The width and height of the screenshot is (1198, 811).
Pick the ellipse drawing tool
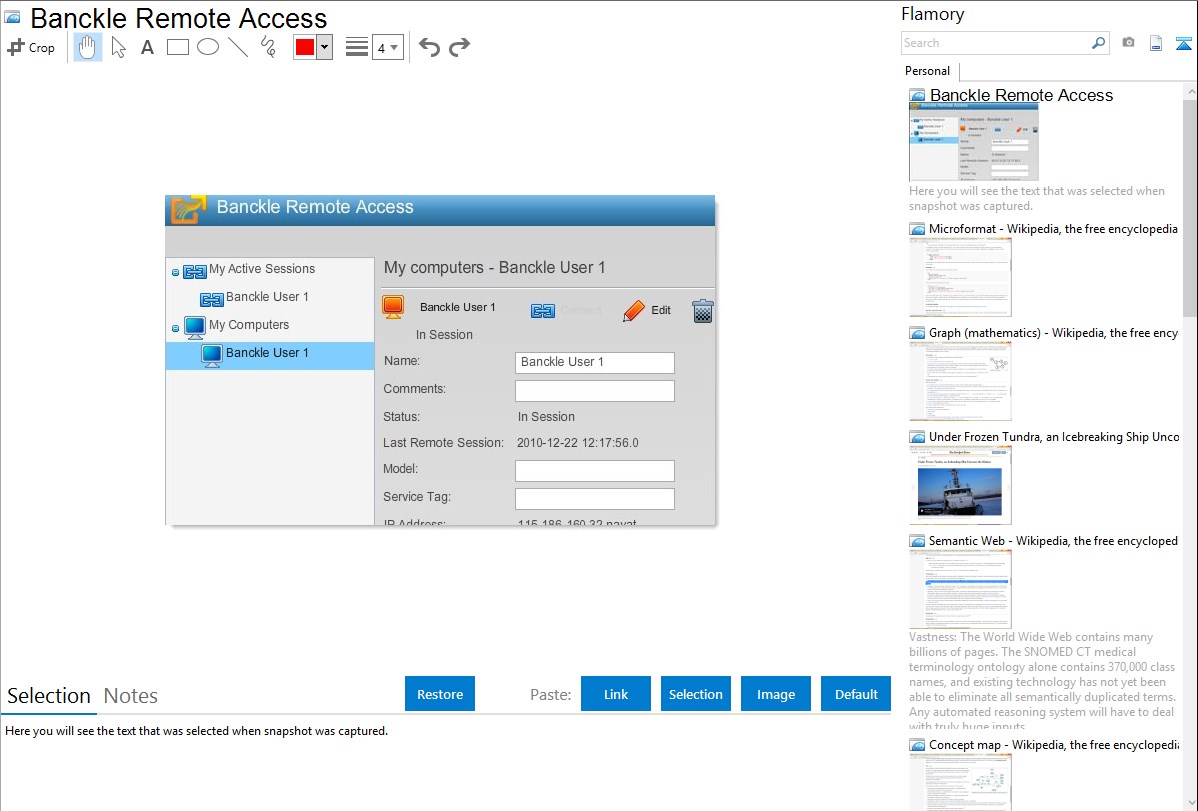pyautogui.click(x=208, y=47)
